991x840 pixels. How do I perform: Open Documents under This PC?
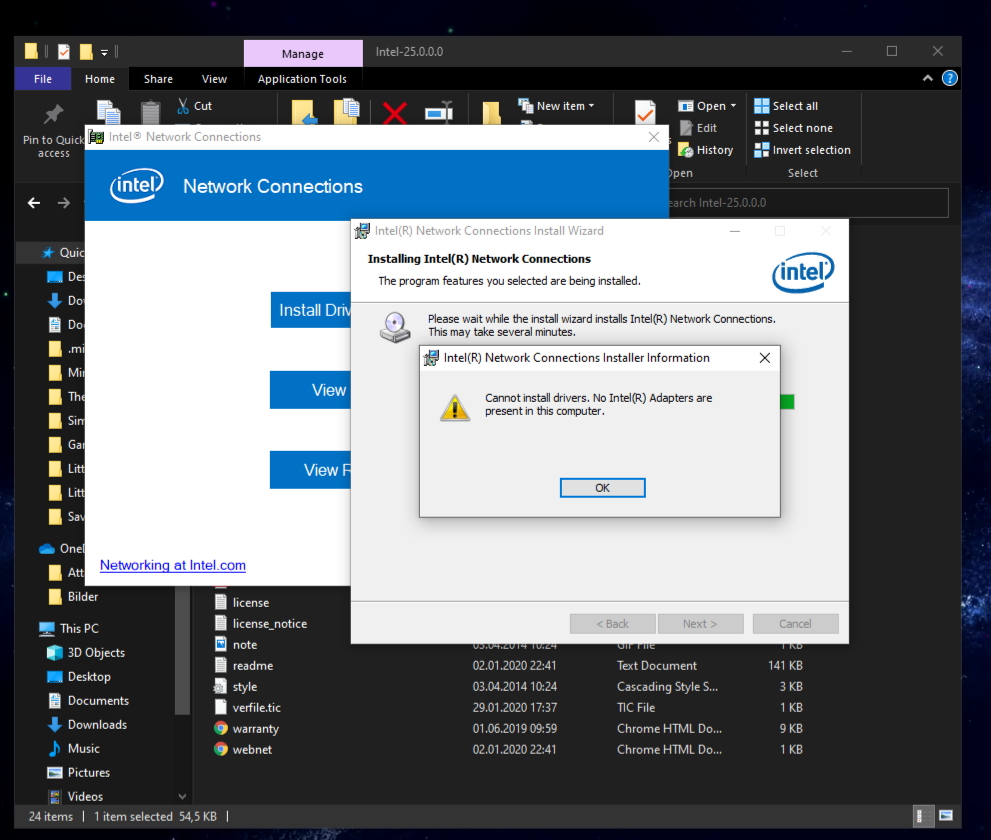pos(88,701)
